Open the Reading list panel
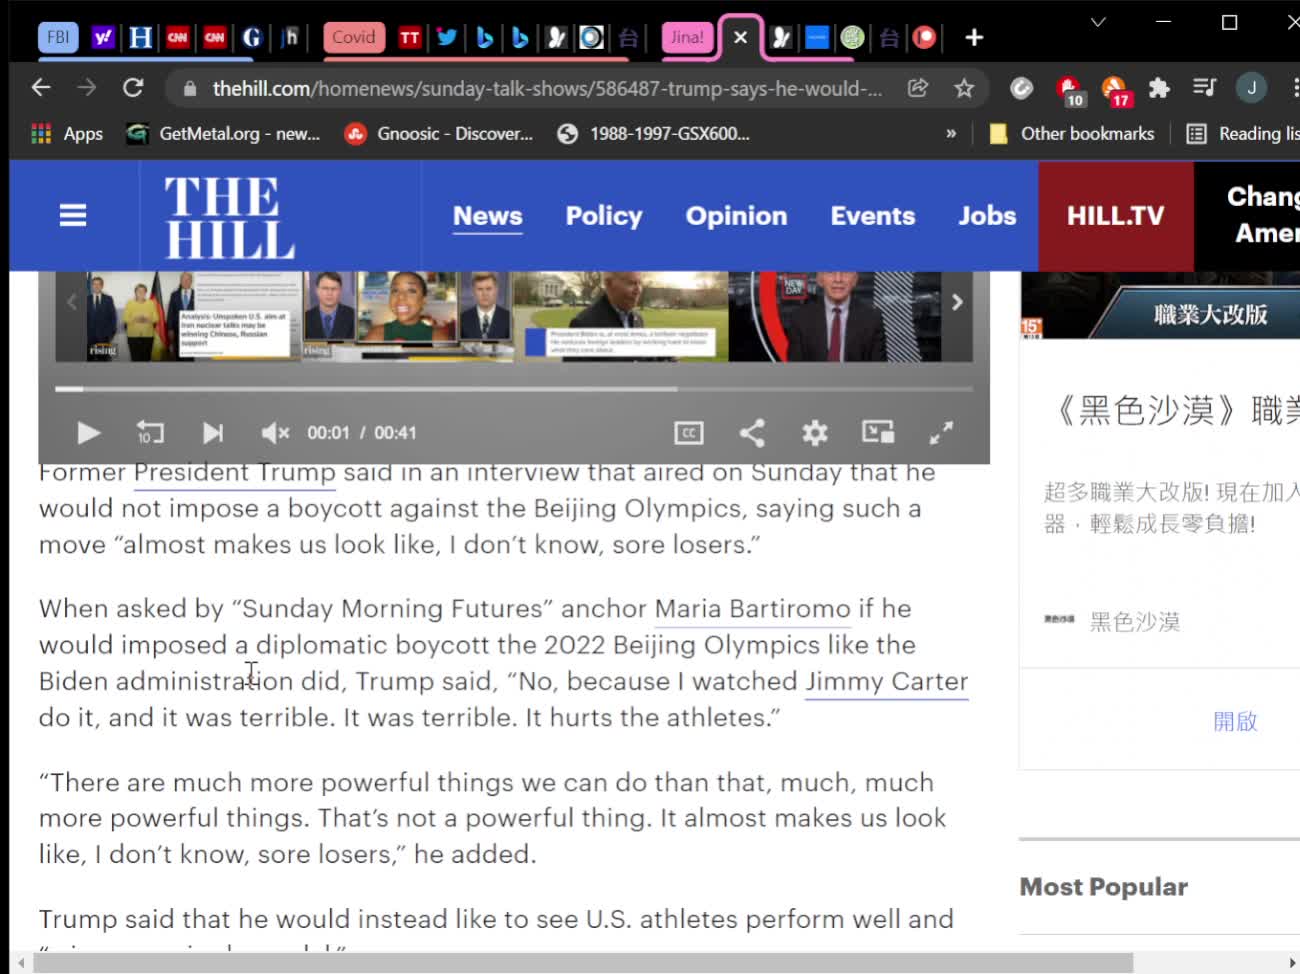1300x974 pixels. [1243, 134]
